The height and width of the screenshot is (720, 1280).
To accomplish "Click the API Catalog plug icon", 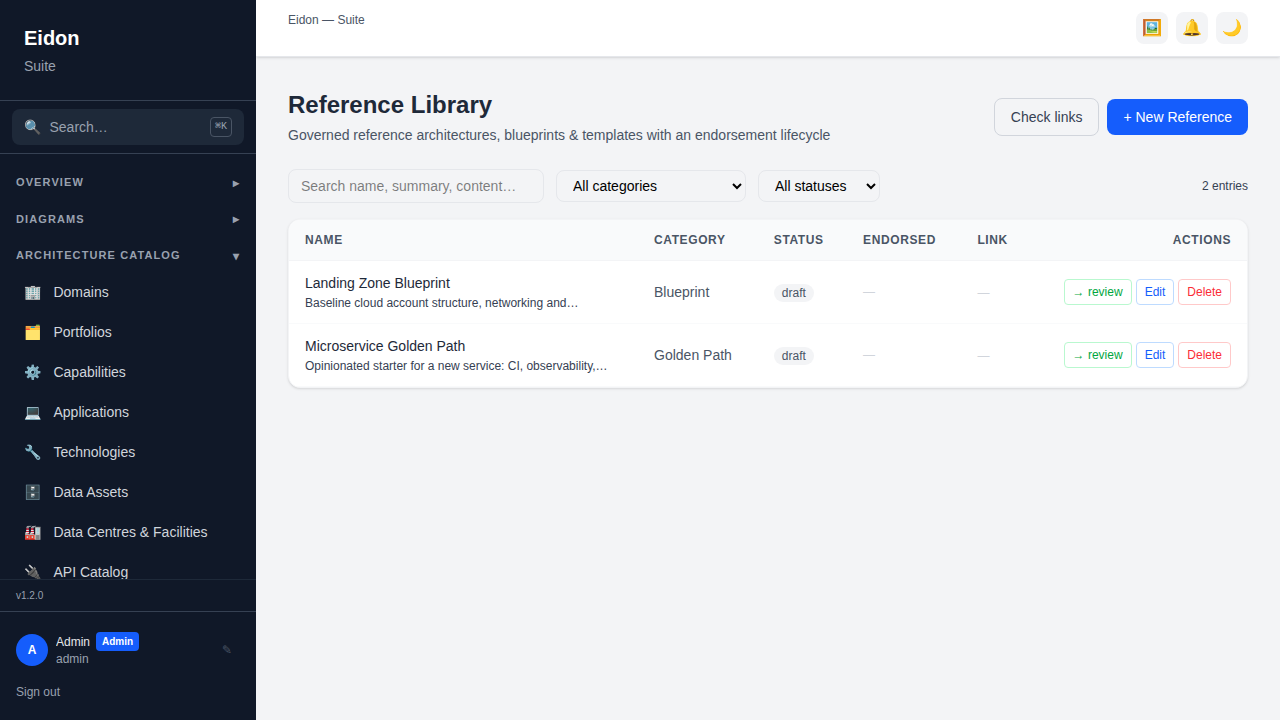I will [33, 572].
